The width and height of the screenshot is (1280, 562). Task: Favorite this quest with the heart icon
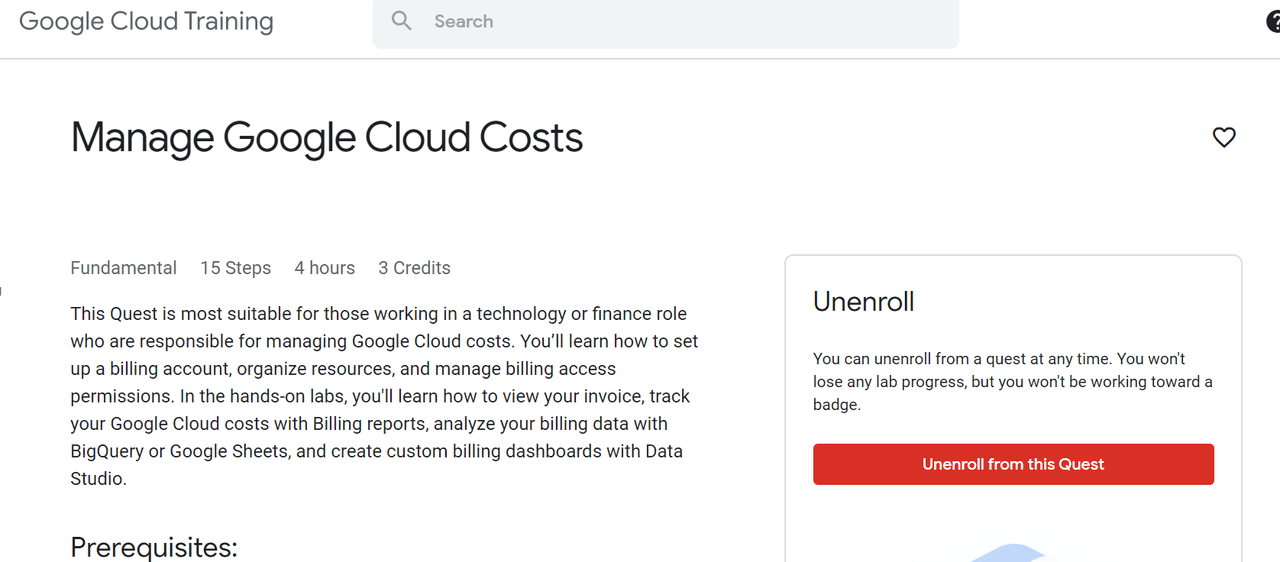point(1224,137)
